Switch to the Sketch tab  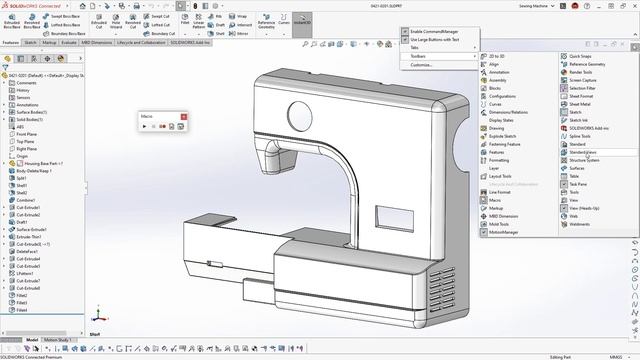click(x=30, y=42)
